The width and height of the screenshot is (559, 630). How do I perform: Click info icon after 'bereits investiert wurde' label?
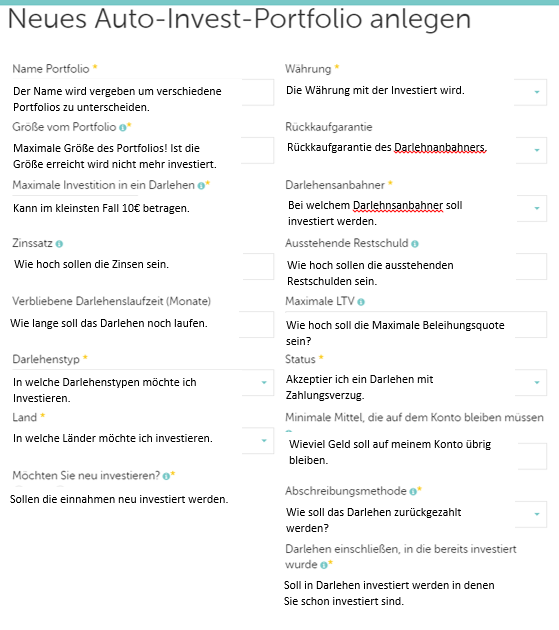(324, 565)
